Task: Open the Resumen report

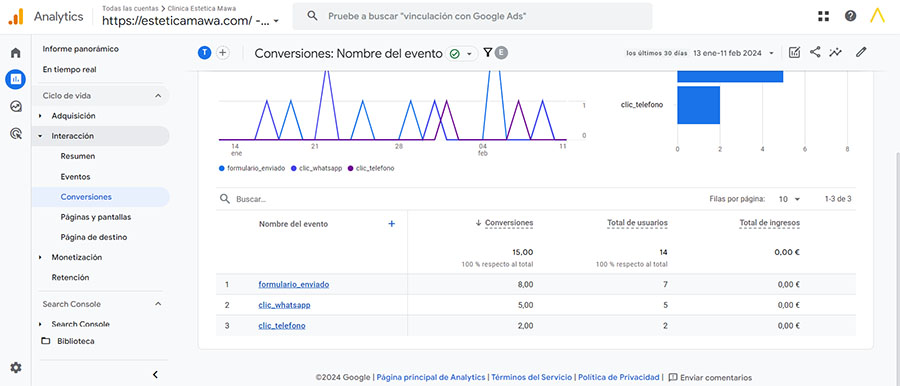Action: [x=77, y=156]
